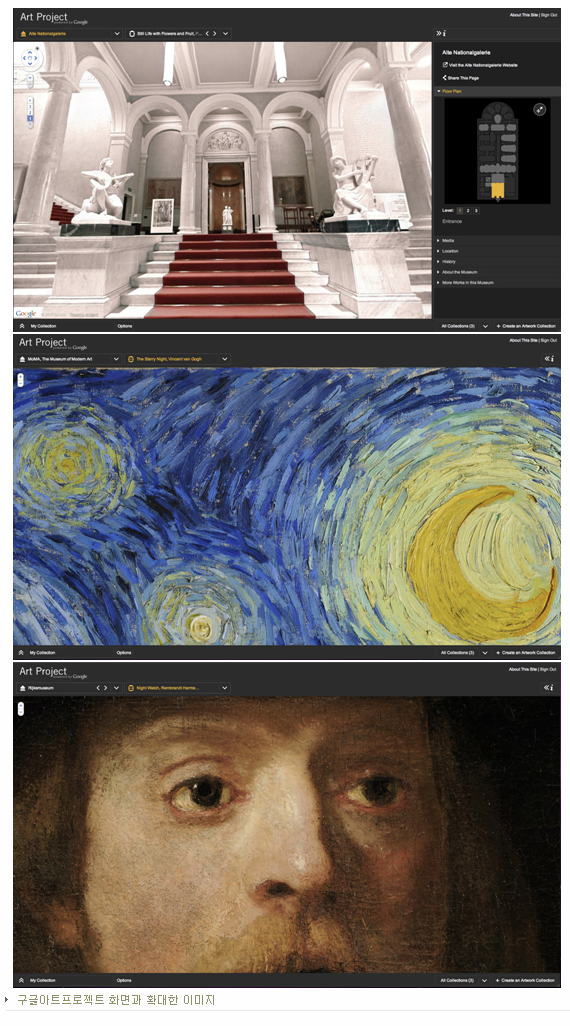Go to next museum arrow beside Rijksmuseum
The width and height of the screenshot is (570, 1026).
tap(106, 688)
